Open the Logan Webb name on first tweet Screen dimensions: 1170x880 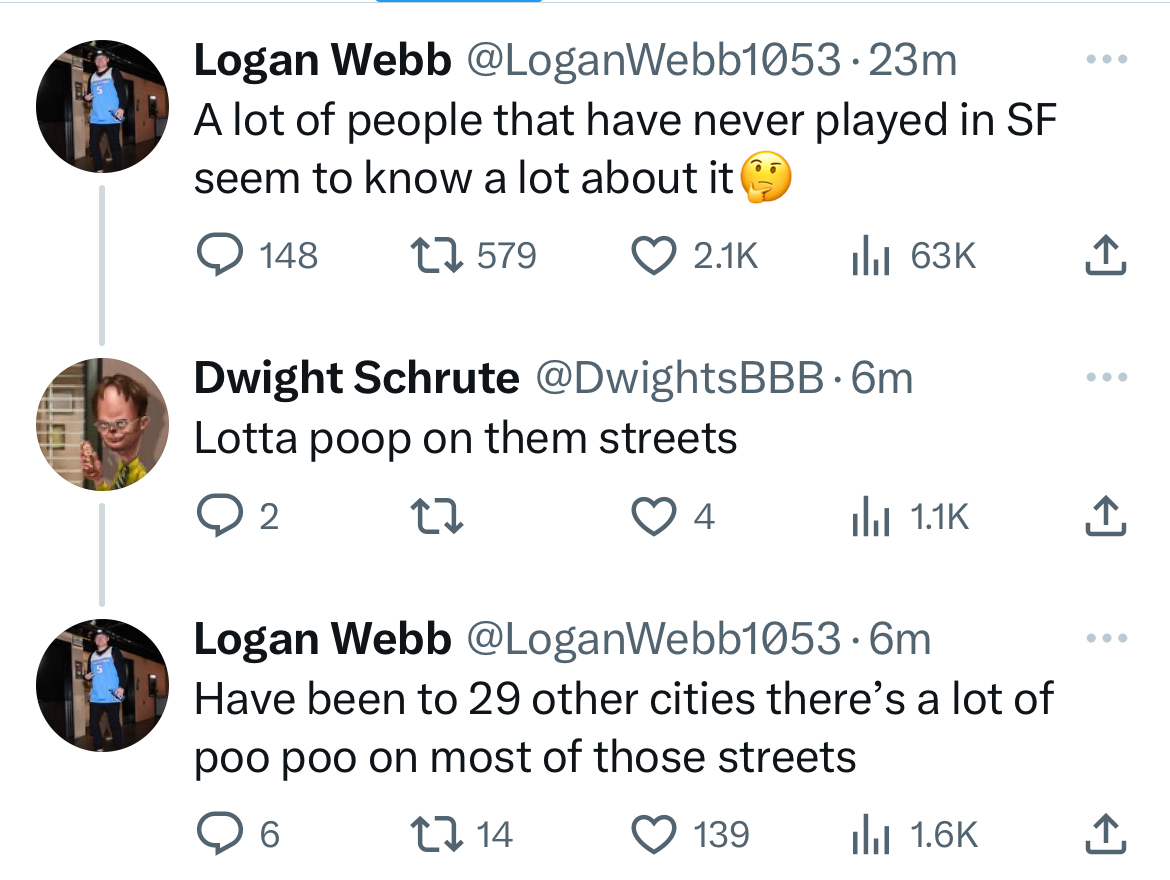(322, 61)
